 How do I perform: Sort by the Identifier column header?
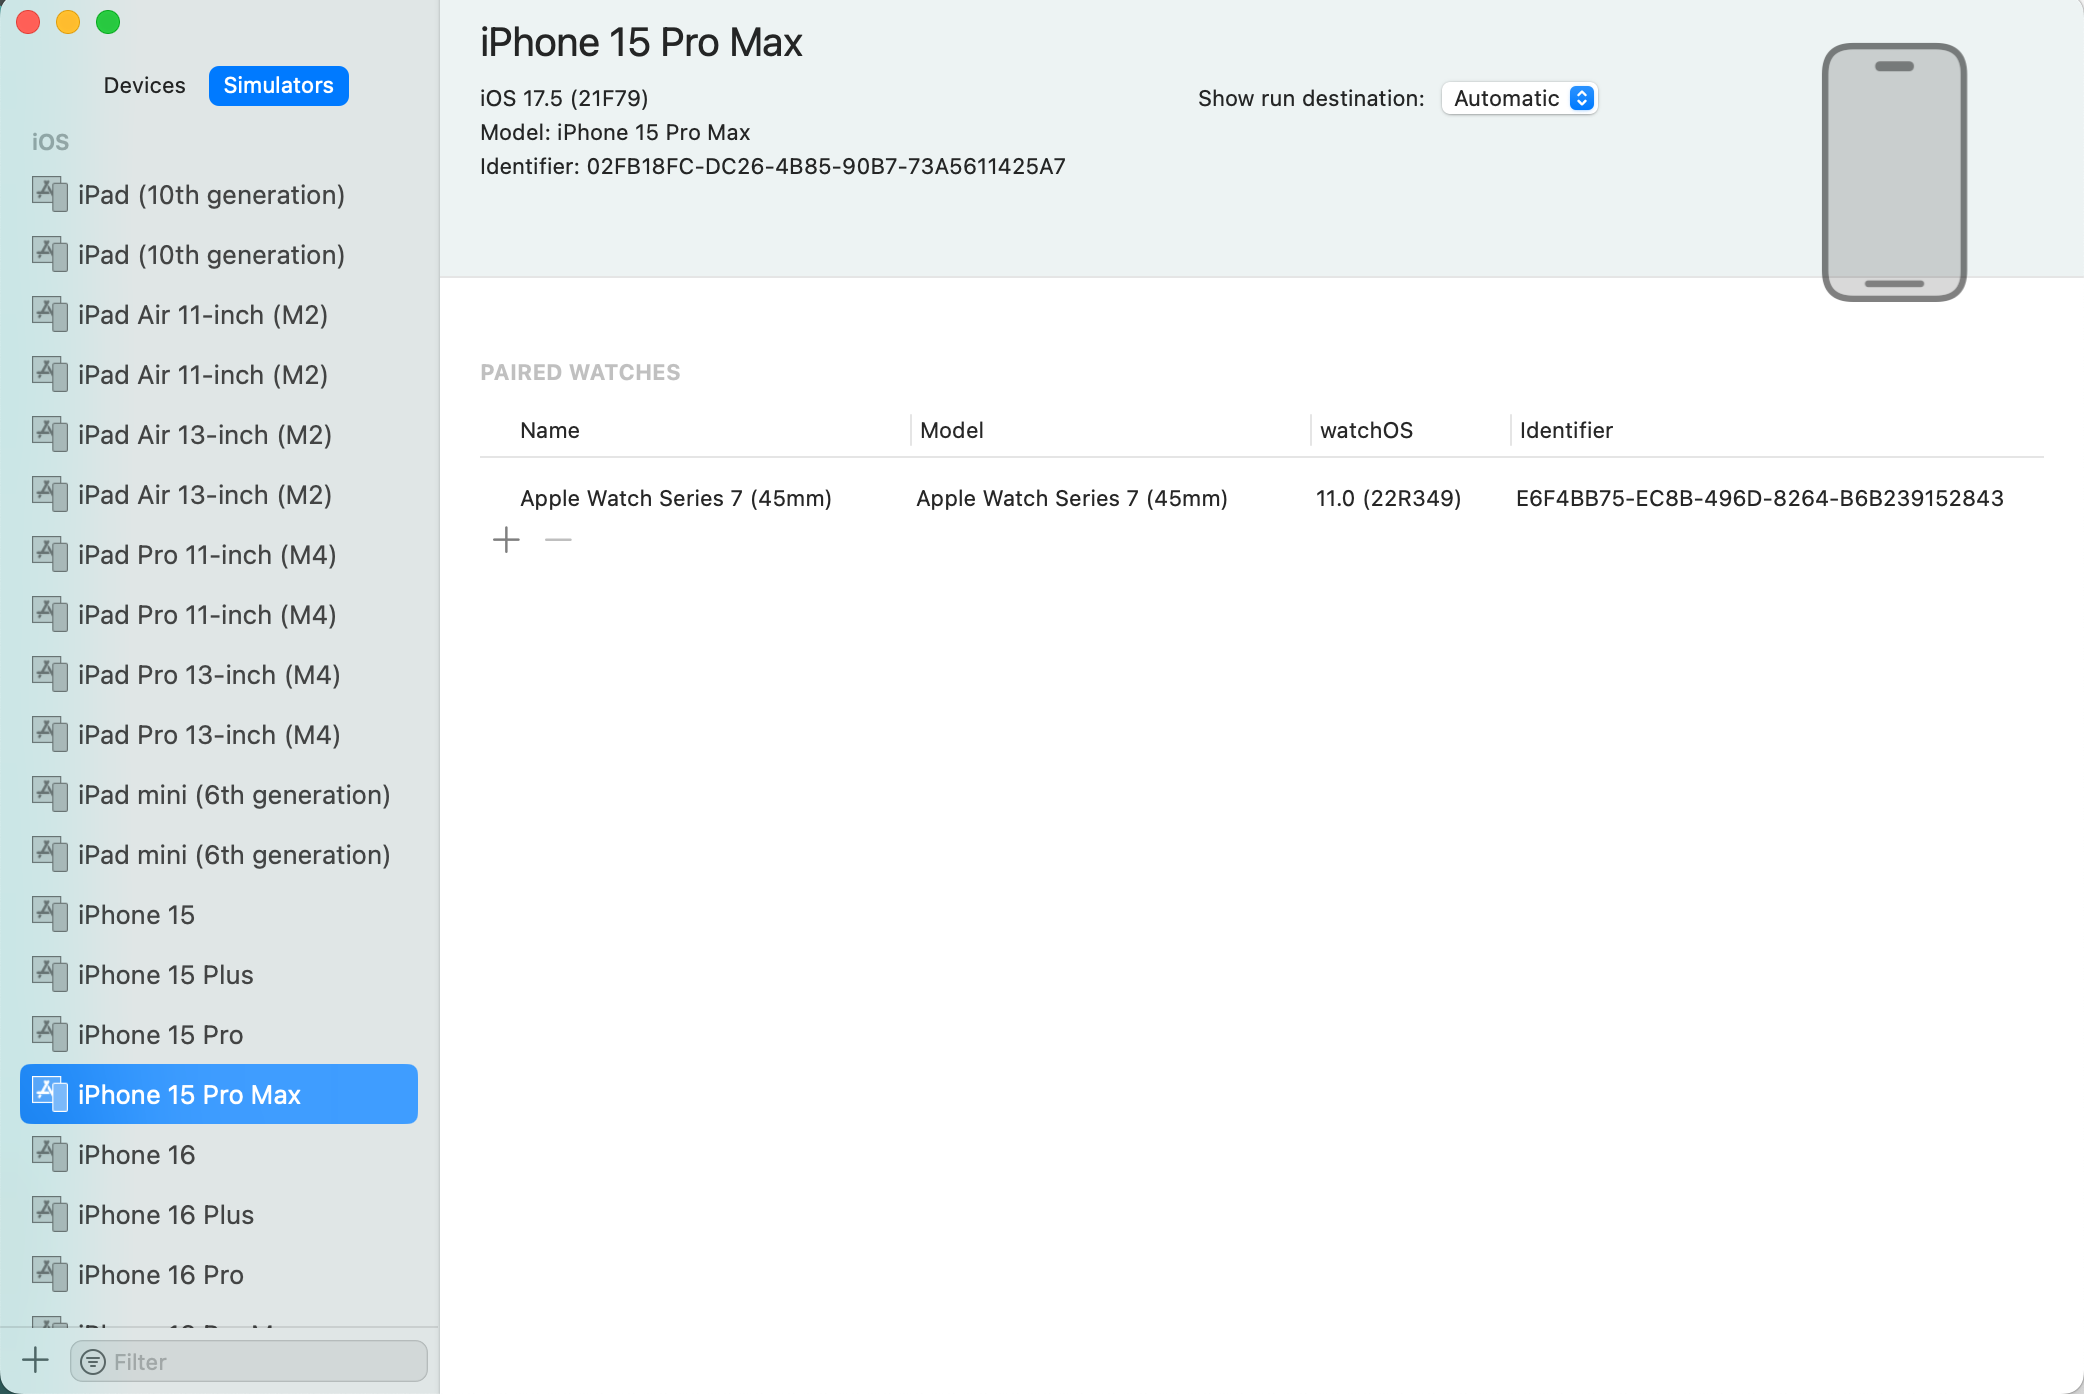tap(1566, 430)
